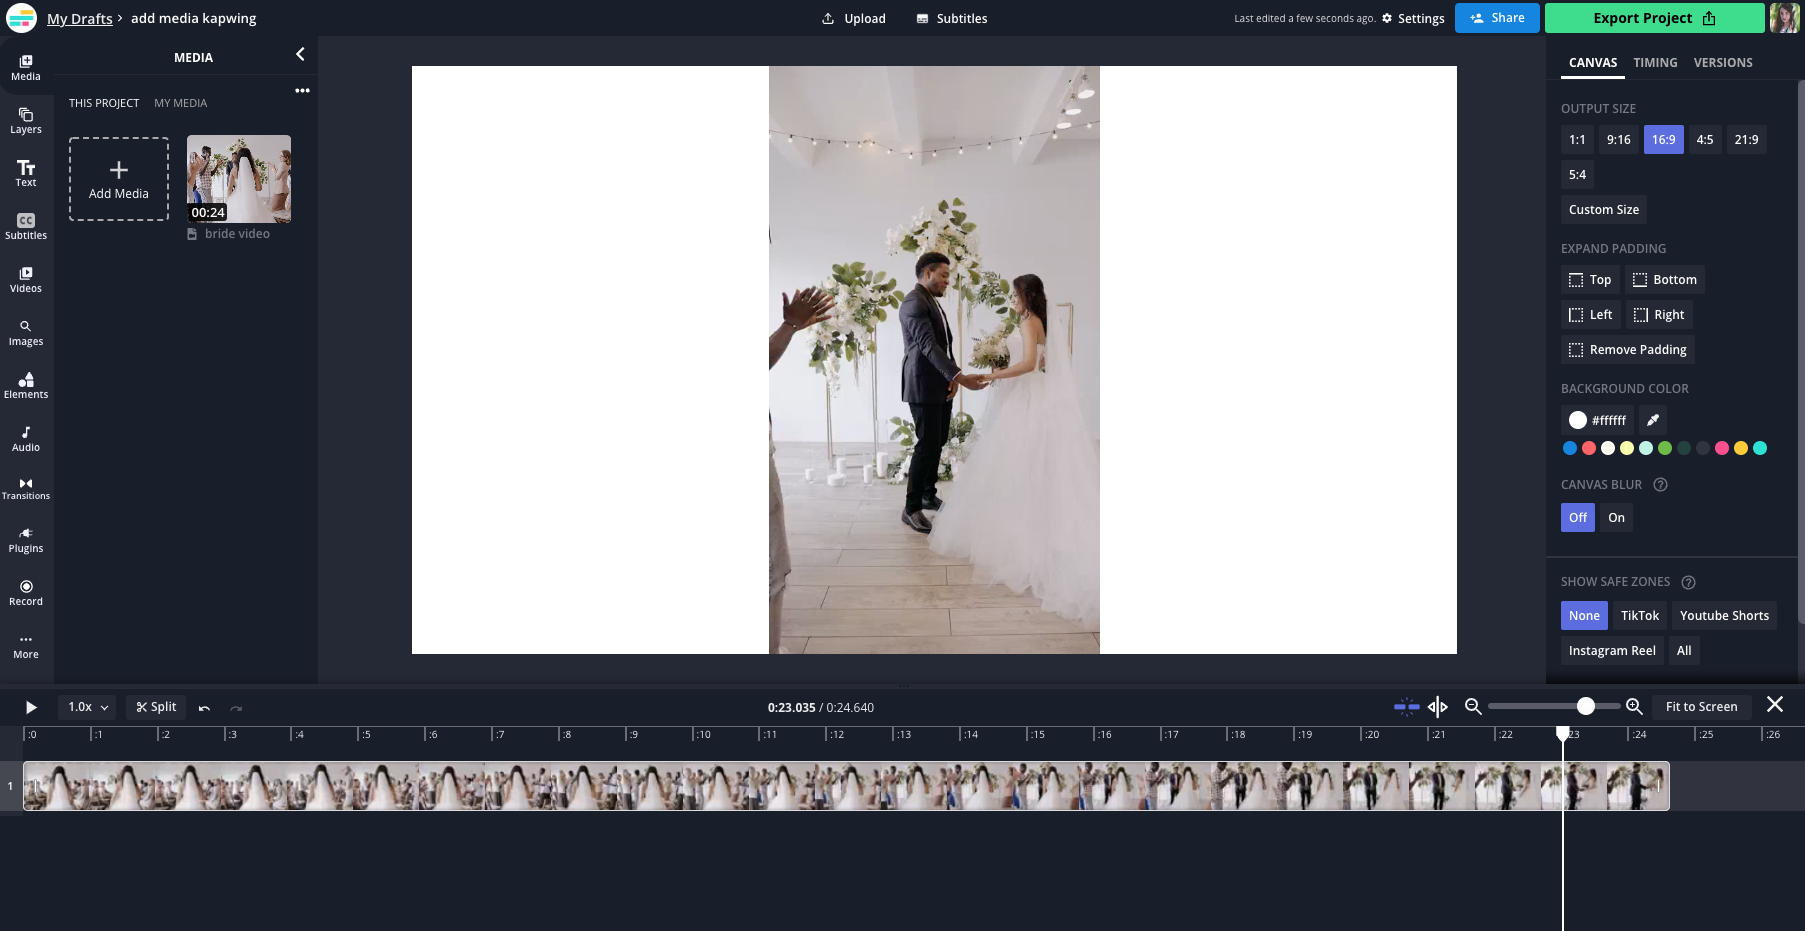Pick the blue background color swatch
Viewport: 1805px width, 931px height.
(x=1570, y=448)
